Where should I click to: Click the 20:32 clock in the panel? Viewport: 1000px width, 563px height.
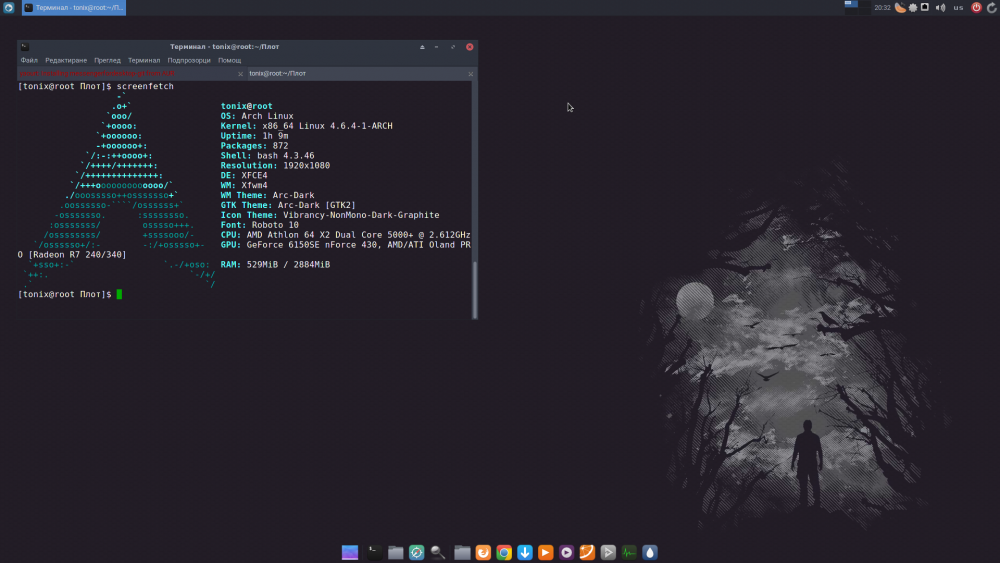(x=882, y=8)
